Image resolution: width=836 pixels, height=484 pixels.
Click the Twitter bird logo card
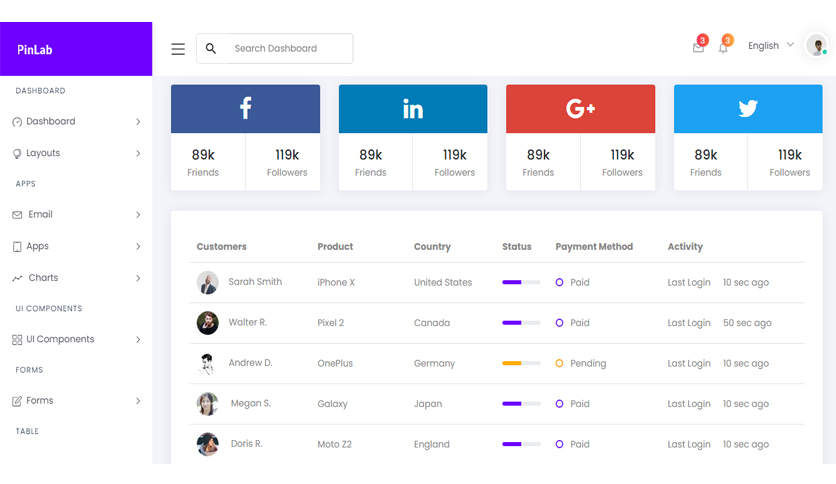[x=748, y=109]
